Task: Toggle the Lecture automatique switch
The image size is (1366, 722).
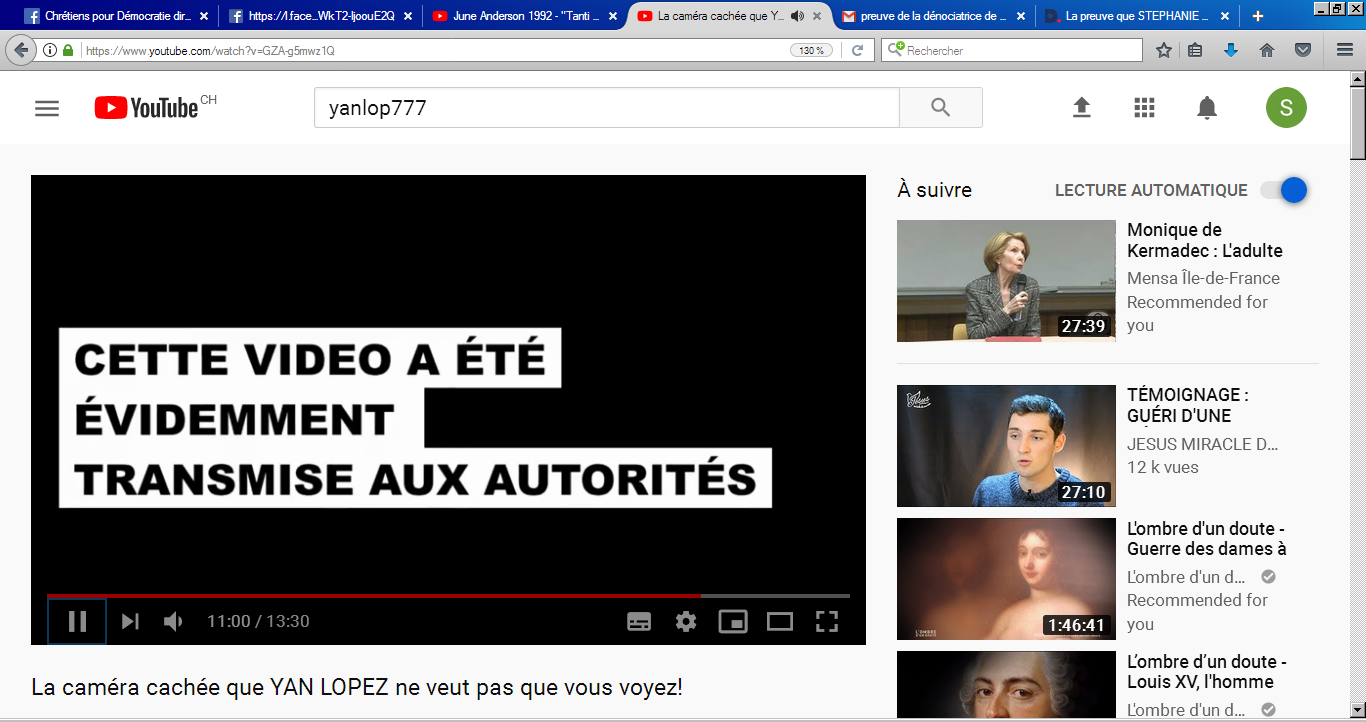Action: coord(1284,190)
